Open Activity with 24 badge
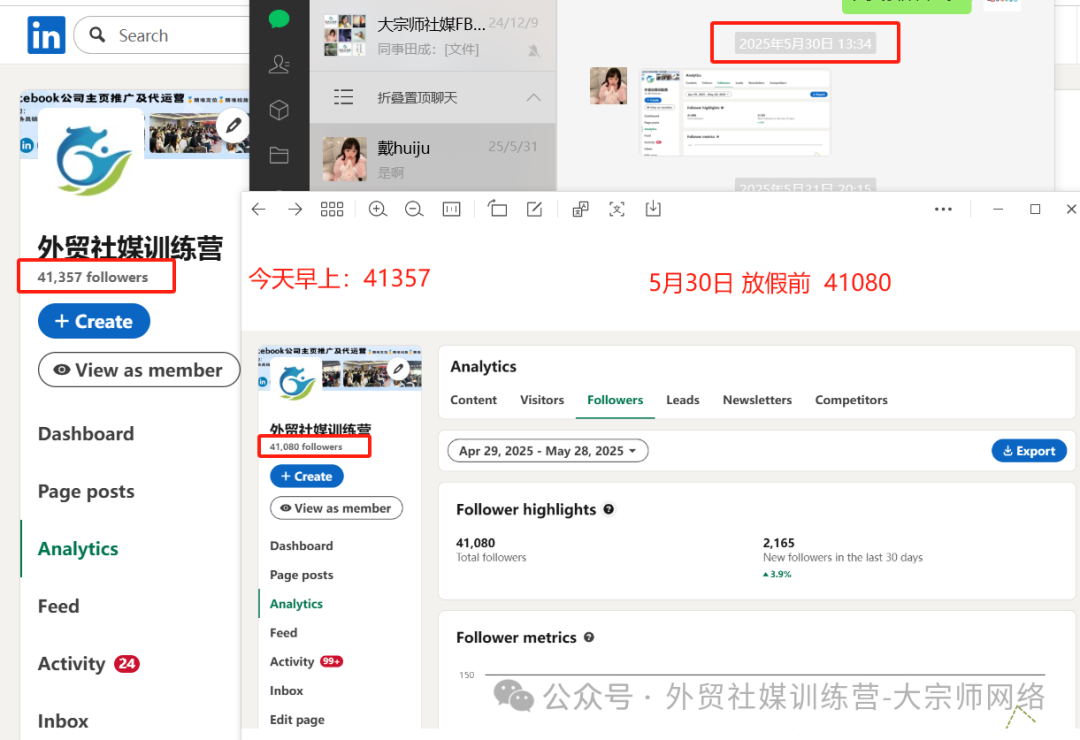Image resolution: width=1080 pixels, height=740 pixels. tap(88, 664)
